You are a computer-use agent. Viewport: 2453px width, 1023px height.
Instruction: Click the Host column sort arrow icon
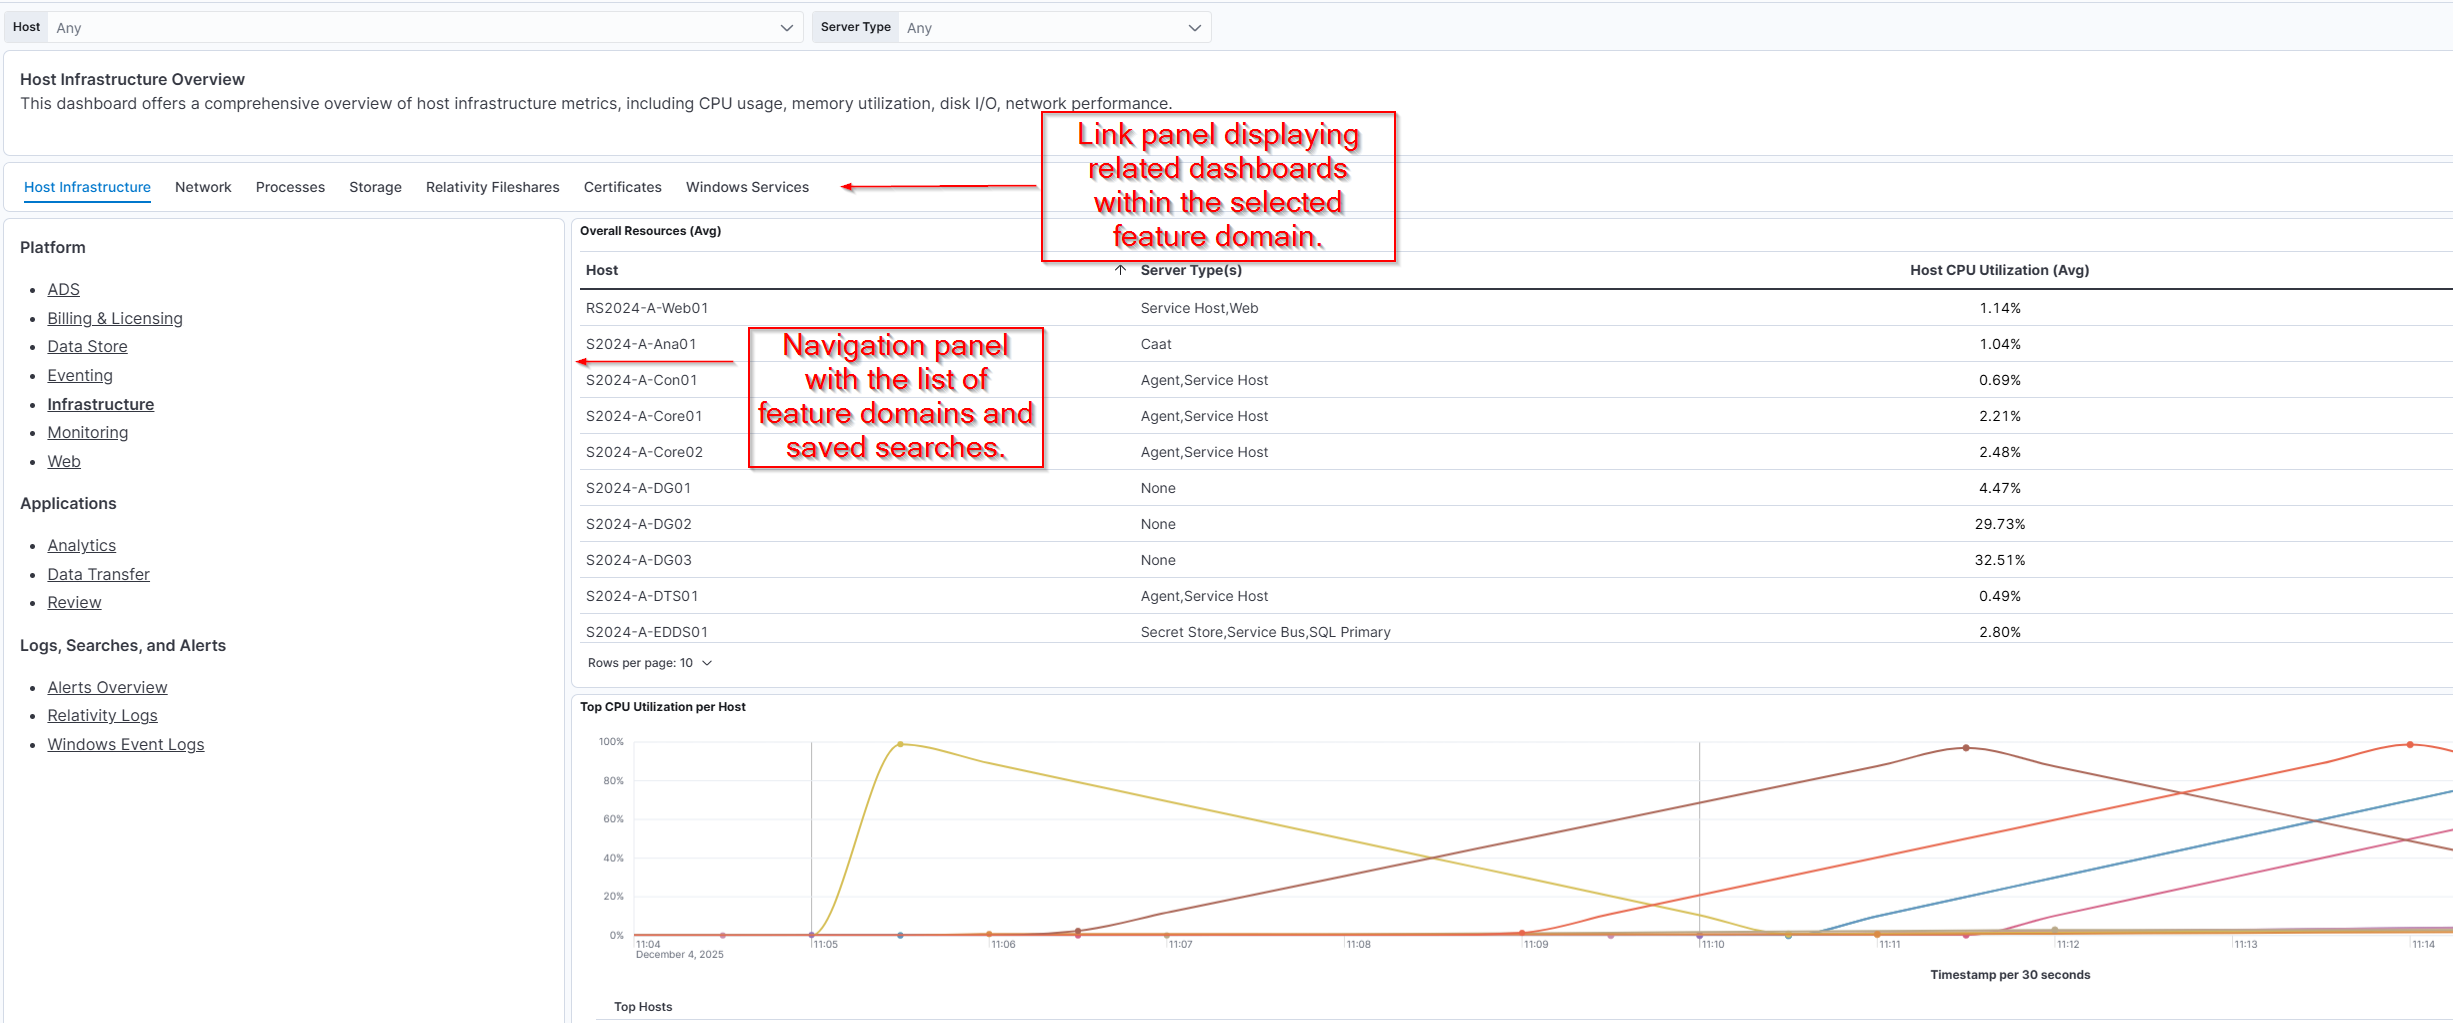tap(1120, 270)
